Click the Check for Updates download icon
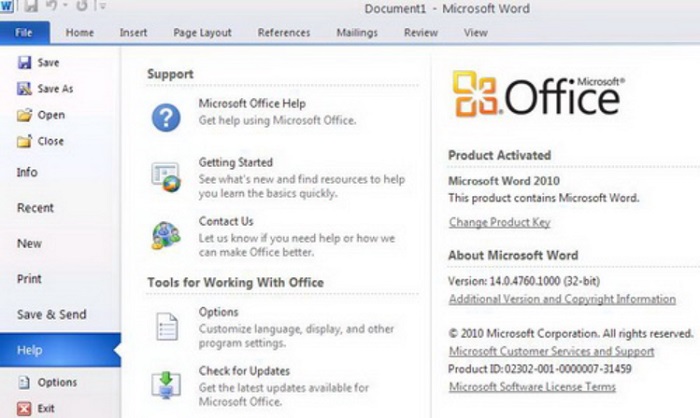The image size is (700, 418). 166,385
